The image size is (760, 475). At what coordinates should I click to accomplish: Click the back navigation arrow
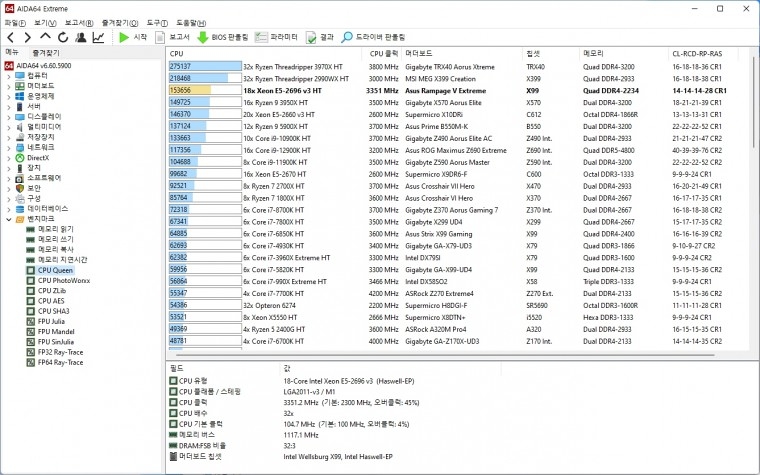[x=11, y=37]
